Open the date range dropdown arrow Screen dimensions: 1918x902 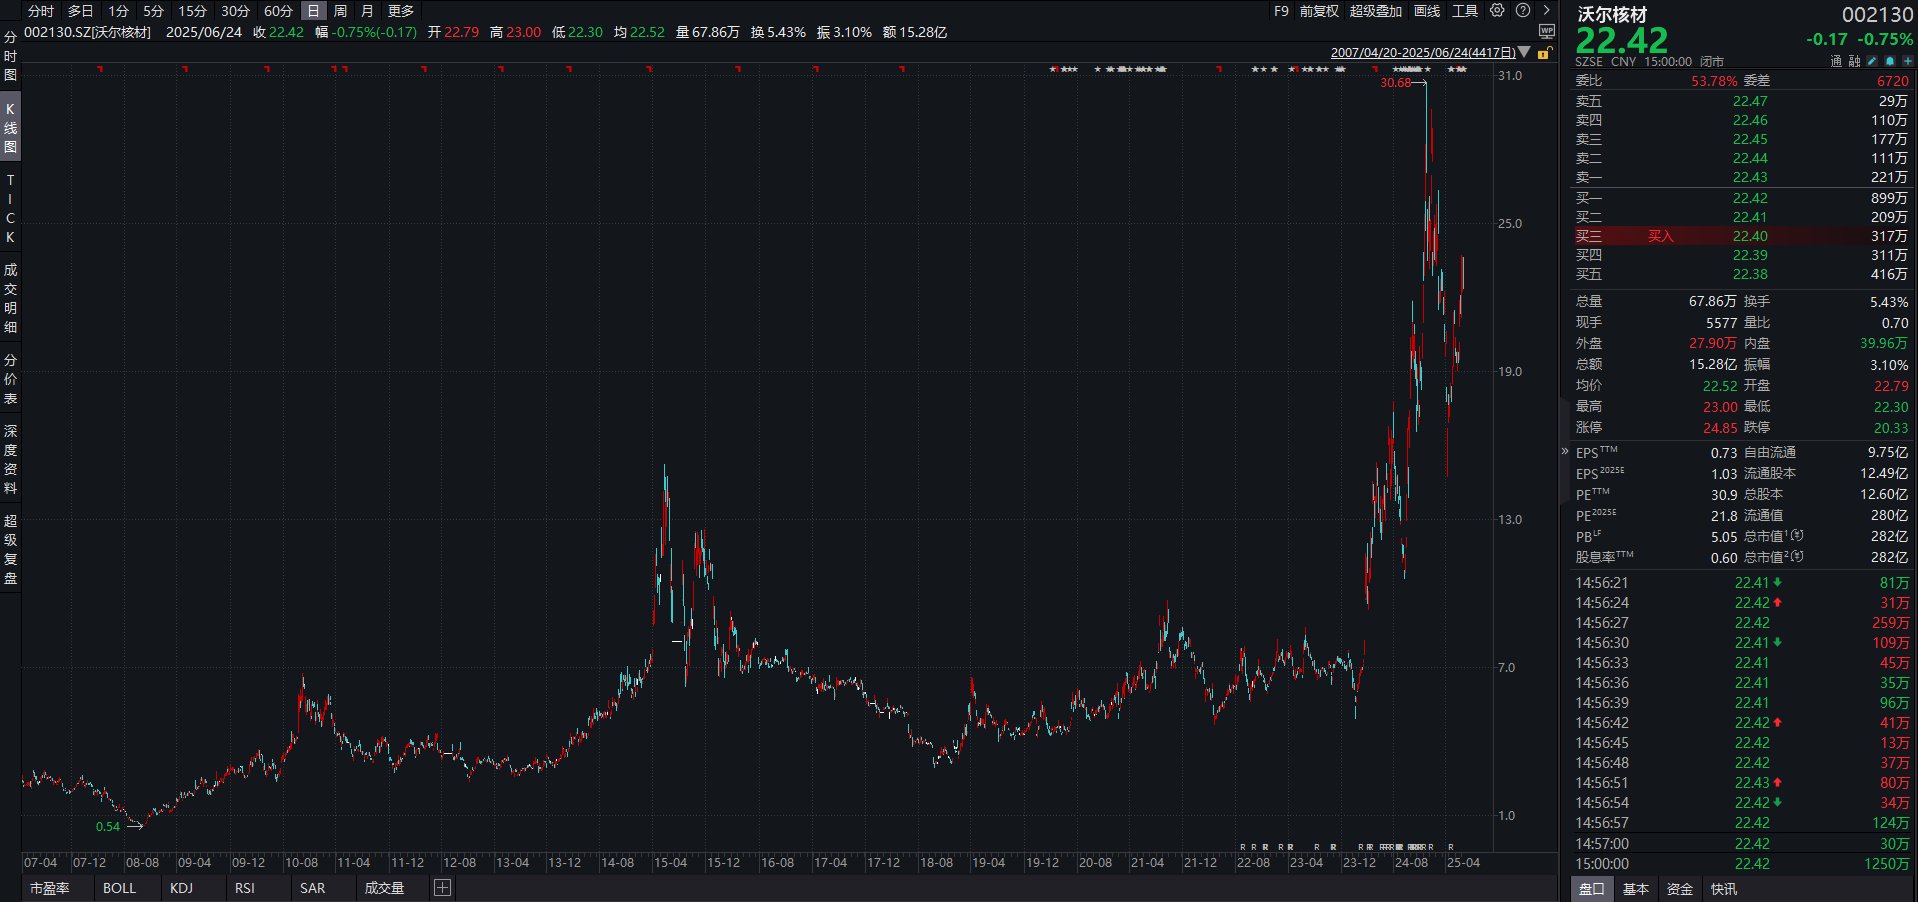pyautogui.click(x=1523, y=51)
